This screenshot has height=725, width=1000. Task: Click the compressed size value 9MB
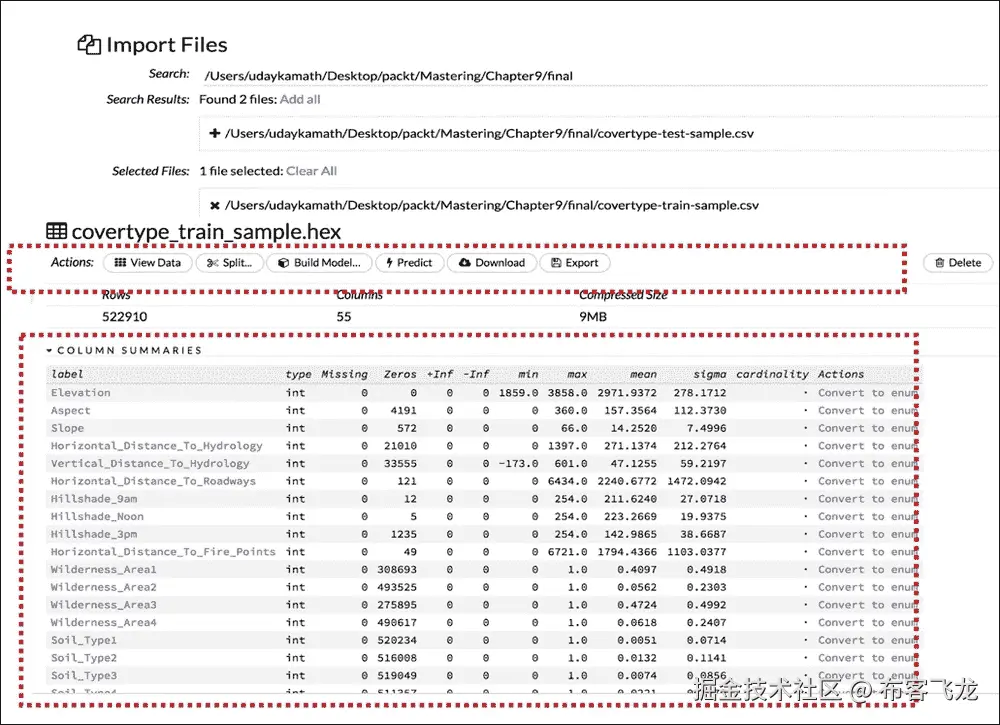tap(593, 317)
